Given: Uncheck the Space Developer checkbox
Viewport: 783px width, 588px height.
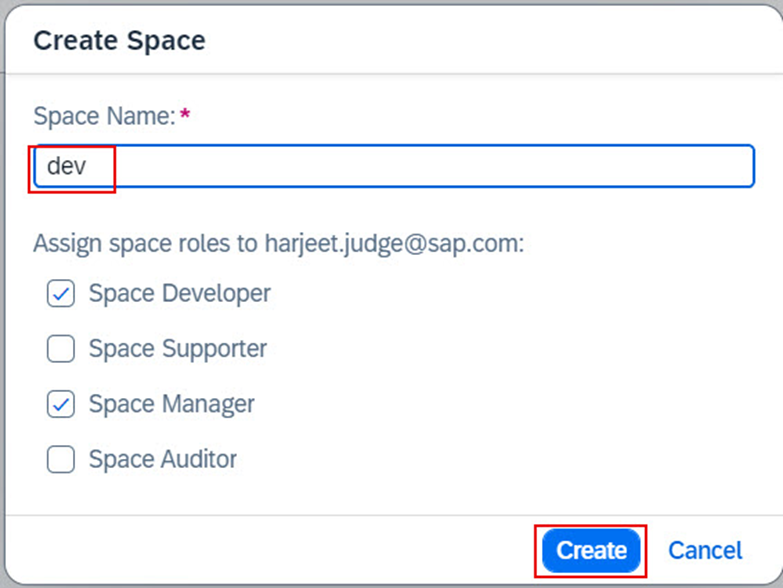Looking at the screenshot, I should pyautogui.click(x=62, y=294).
